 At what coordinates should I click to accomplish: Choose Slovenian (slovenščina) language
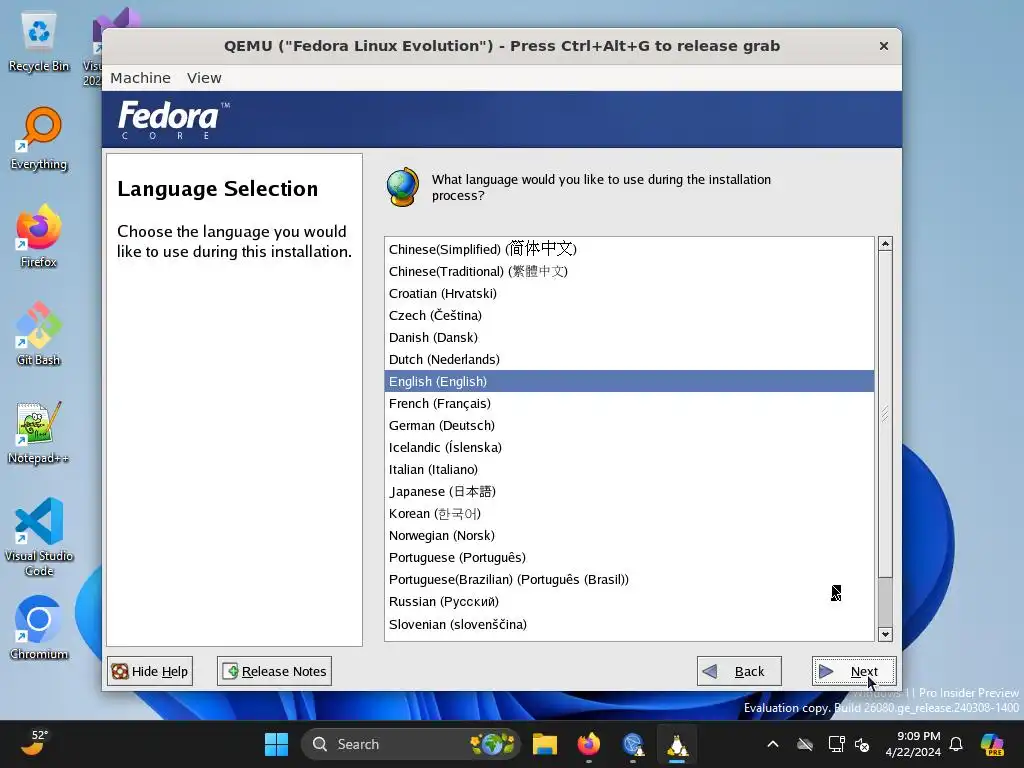tap(629, 624)
